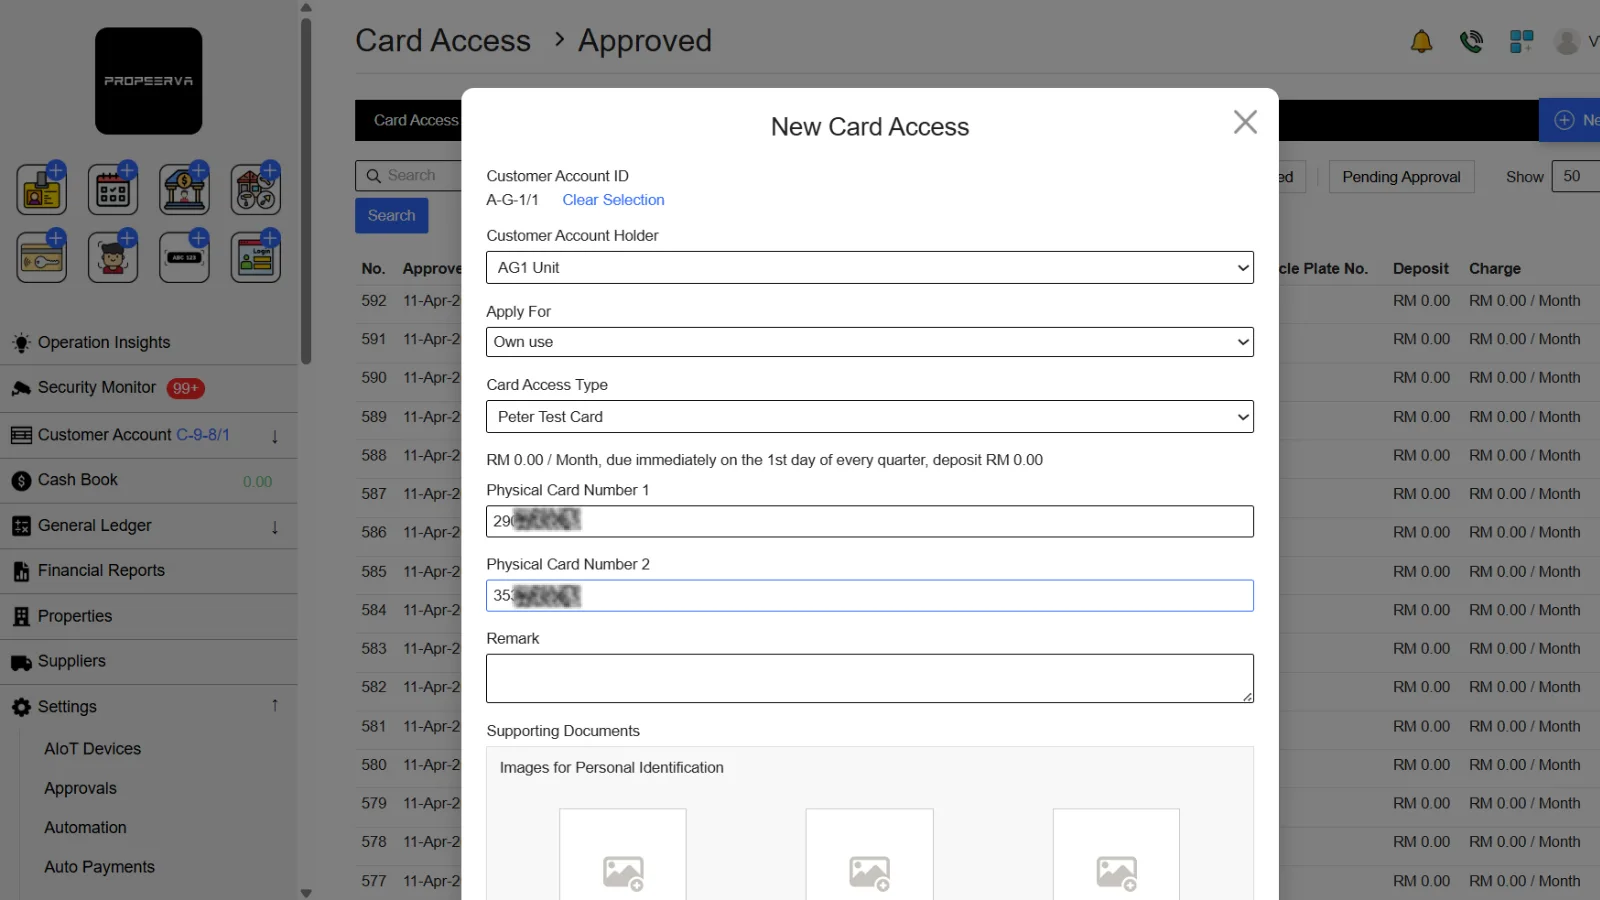This screenshot has width=1600, height=900.
Task: Open Security Monitor menu item
Action: click(x=97, y=387)
